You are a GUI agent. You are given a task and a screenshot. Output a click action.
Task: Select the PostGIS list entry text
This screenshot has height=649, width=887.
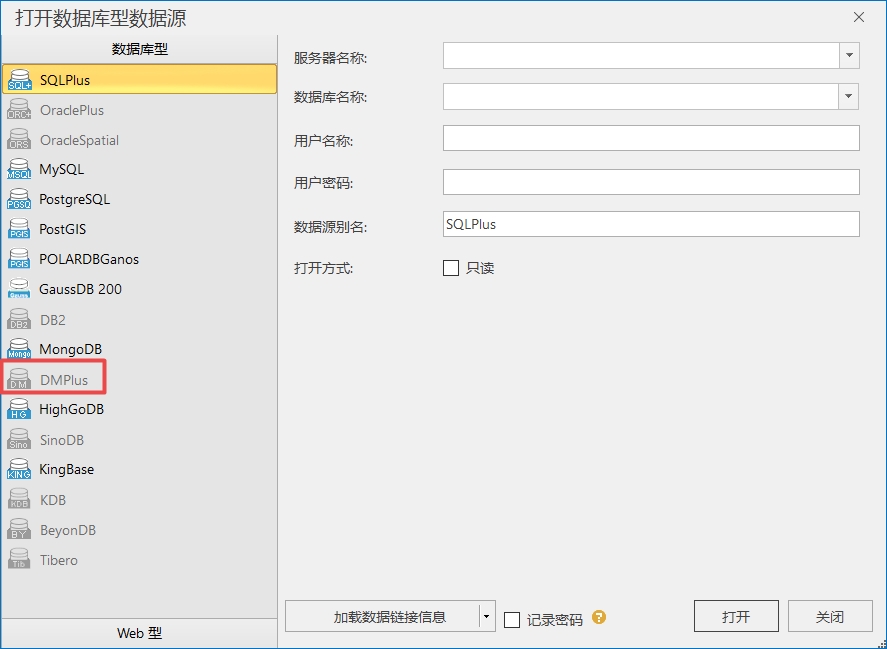point(63,229)
